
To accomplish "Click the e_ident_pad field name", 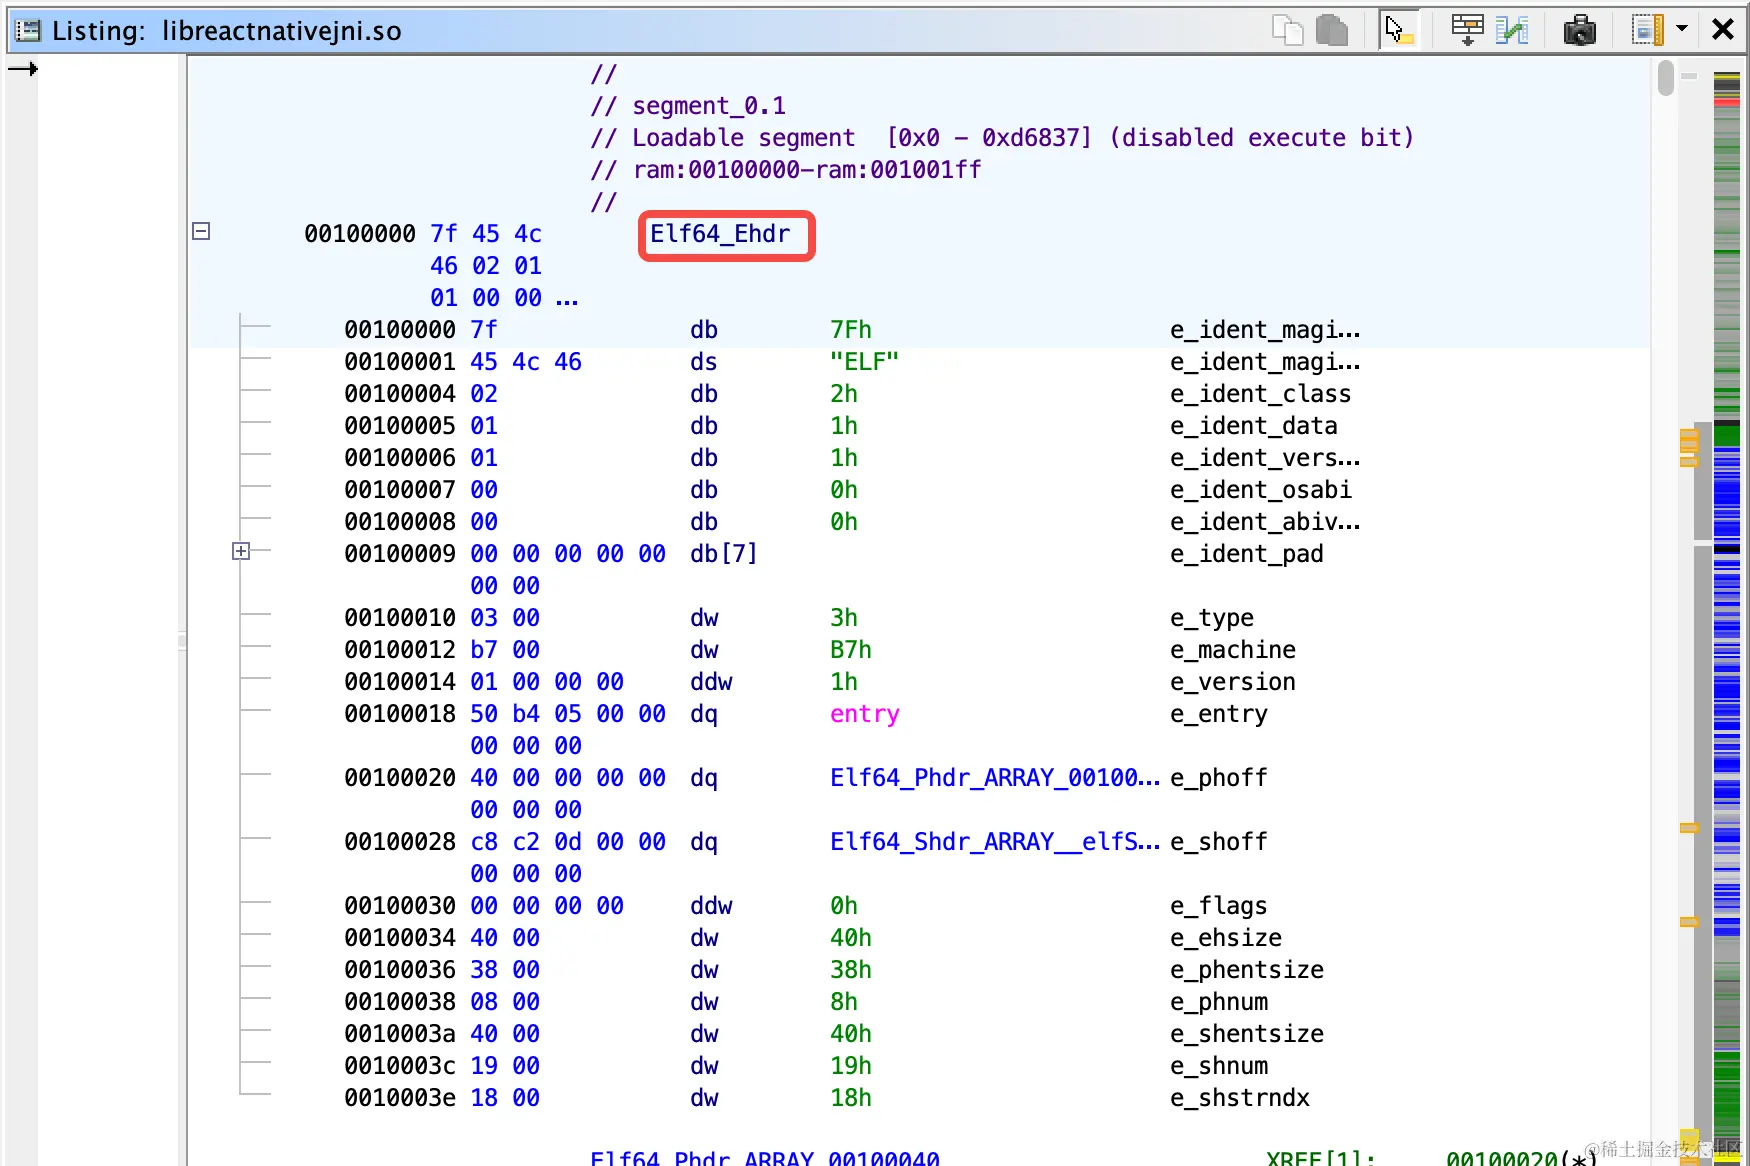I will [1247, 554].
